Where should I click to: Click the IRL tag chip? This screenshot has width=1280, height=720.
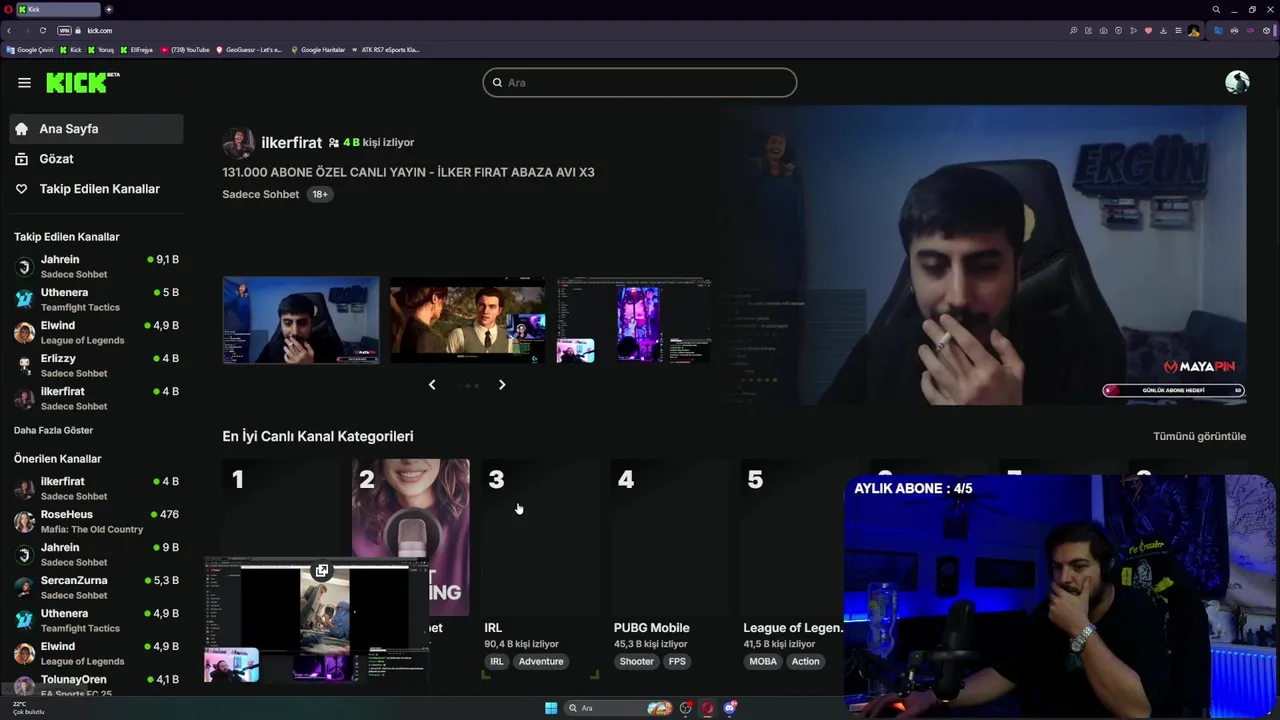(x=497, y=661)
